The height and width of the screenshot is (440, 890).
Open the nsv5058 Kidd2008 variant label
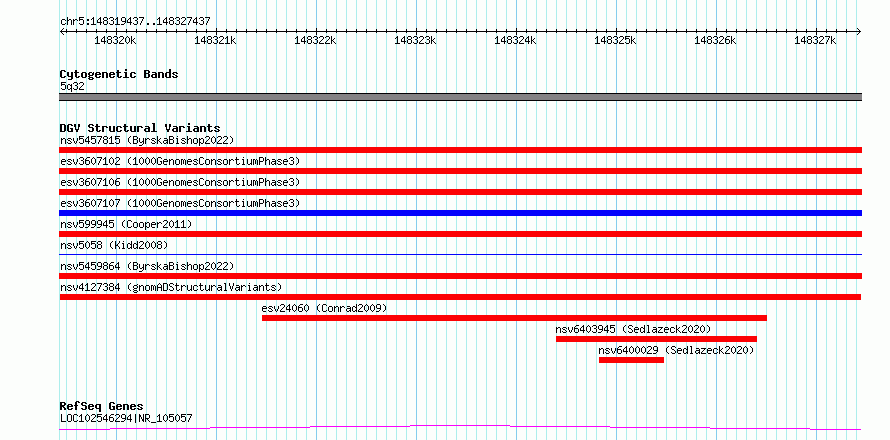114,245
